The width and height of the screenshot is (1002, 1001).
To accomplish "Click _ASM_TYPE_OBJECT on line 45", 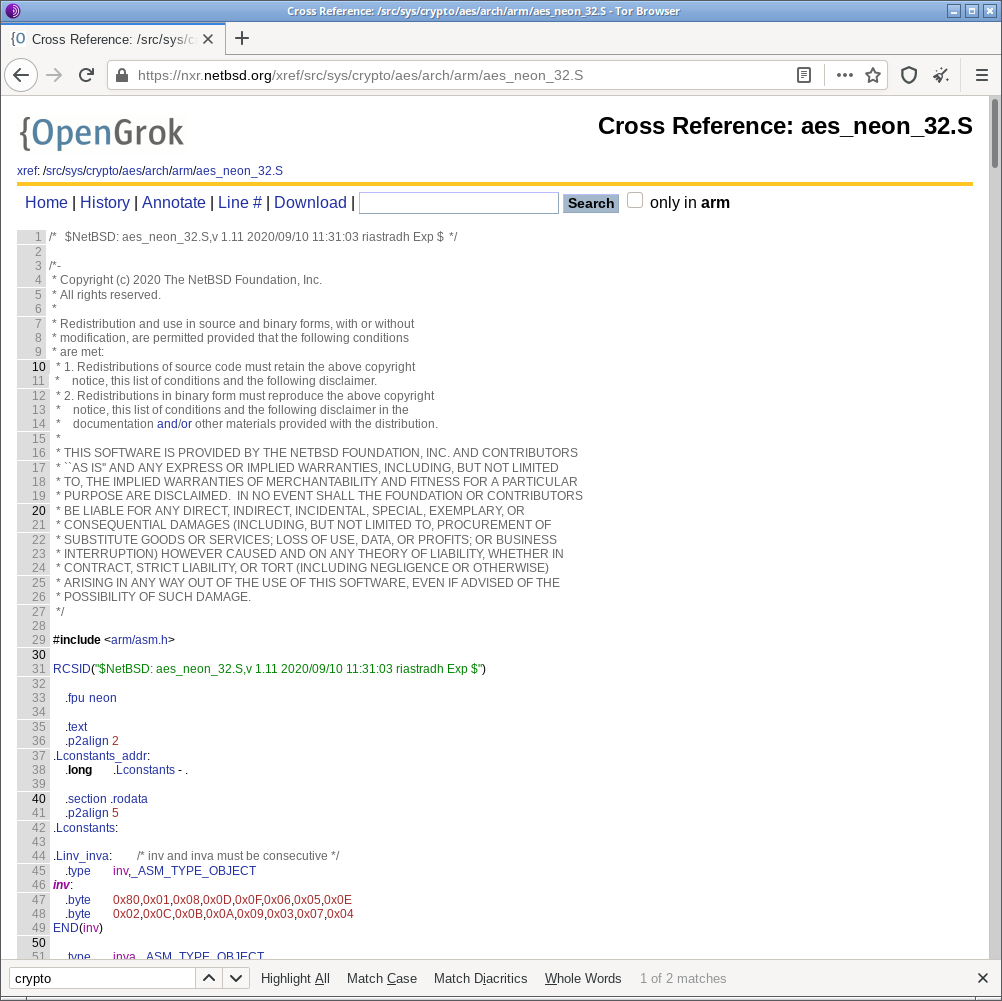I will pyautogui.click(x=194, y=871).
